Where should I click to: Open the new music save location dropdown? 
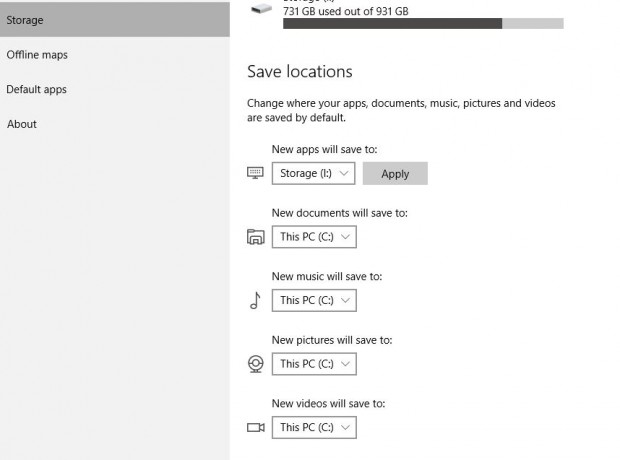point(314,300)
